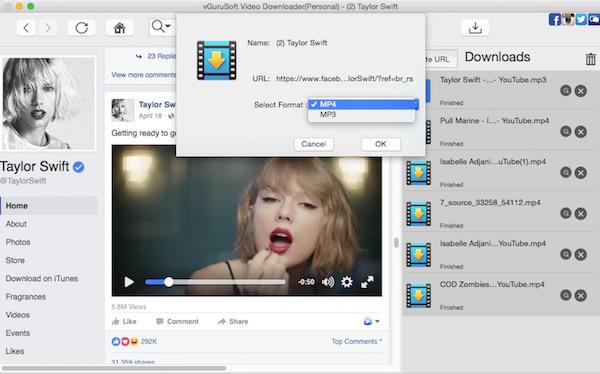Remove Isabelle Adjani YouTube.mp4 download

580,255
